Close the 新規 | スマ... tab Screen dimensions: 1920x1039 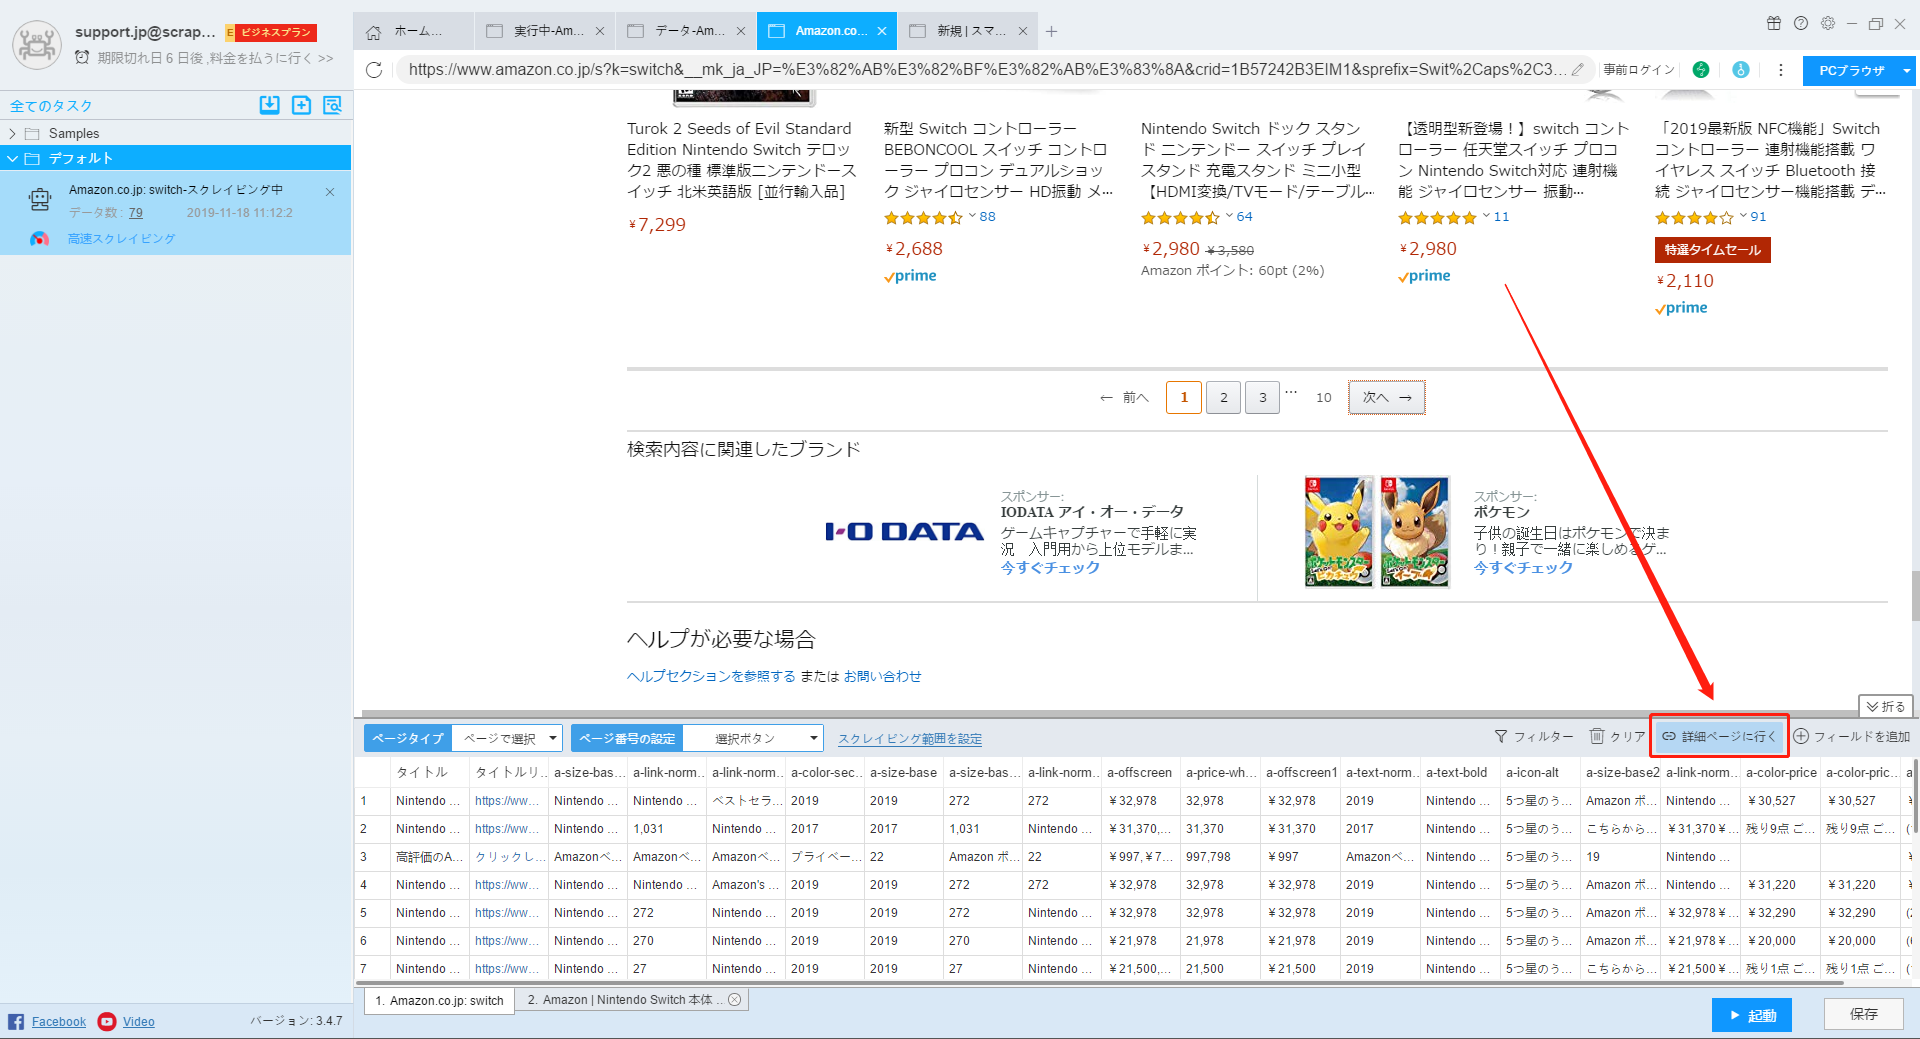(x=1023, y=31)
